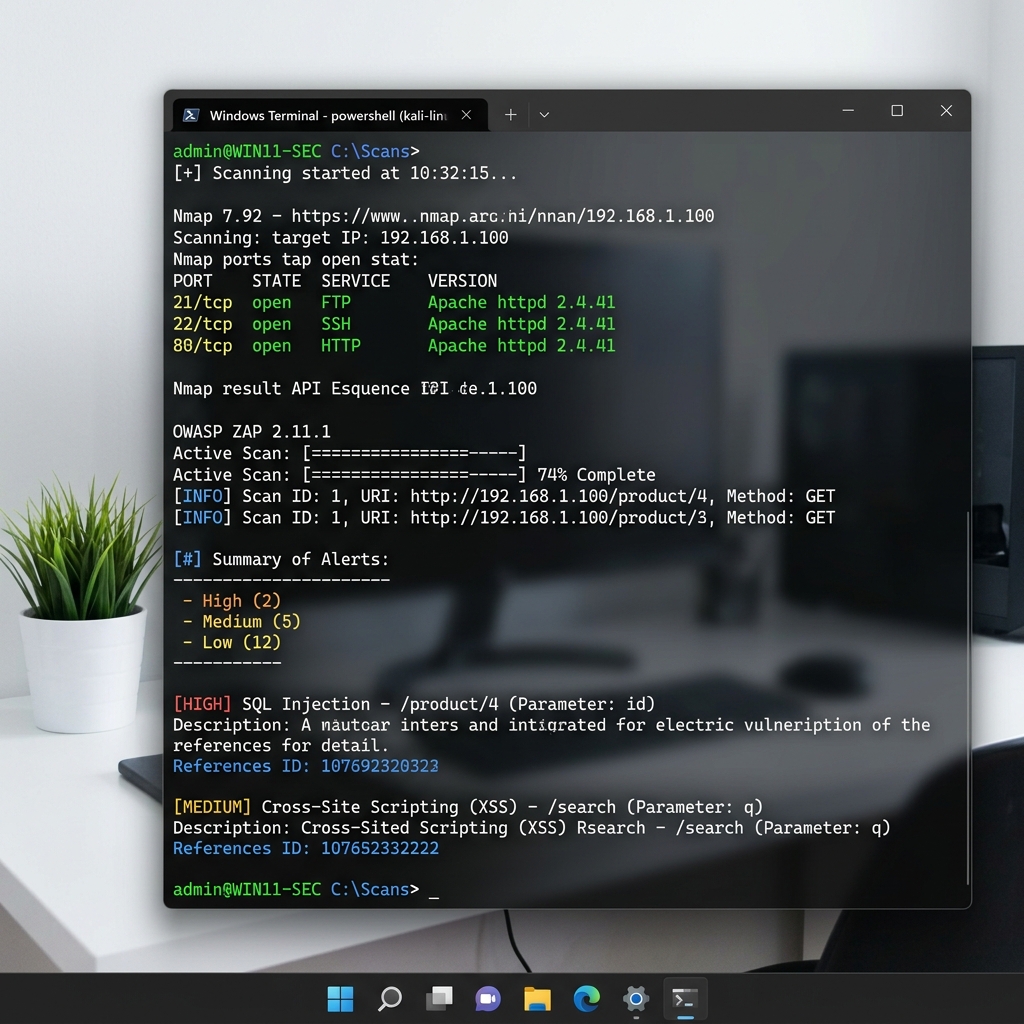Click References ID: 107652332222

(306, 848)
